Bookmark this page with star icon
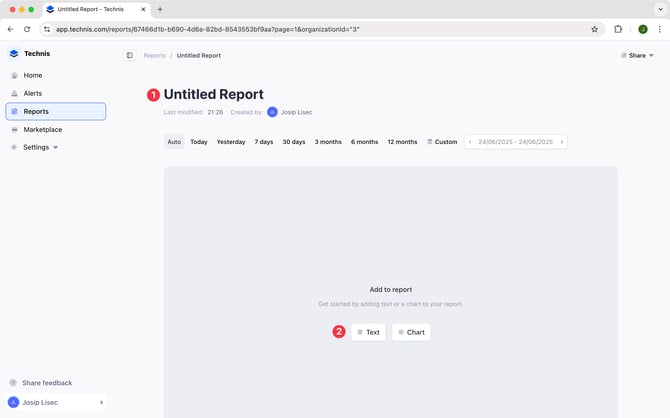Image resolution: width=670 pixels, height=418 pixels. pos(594,29)
